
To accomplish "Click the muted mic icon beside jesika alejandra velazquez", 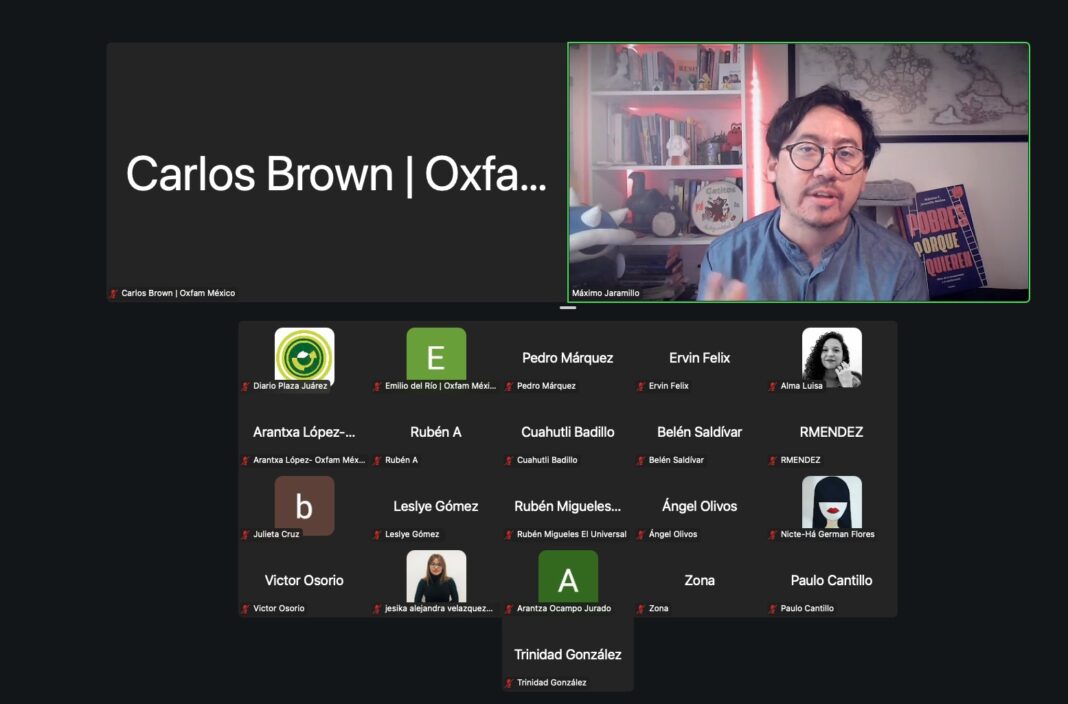I will pyautogui.click(x=377, y=609).
